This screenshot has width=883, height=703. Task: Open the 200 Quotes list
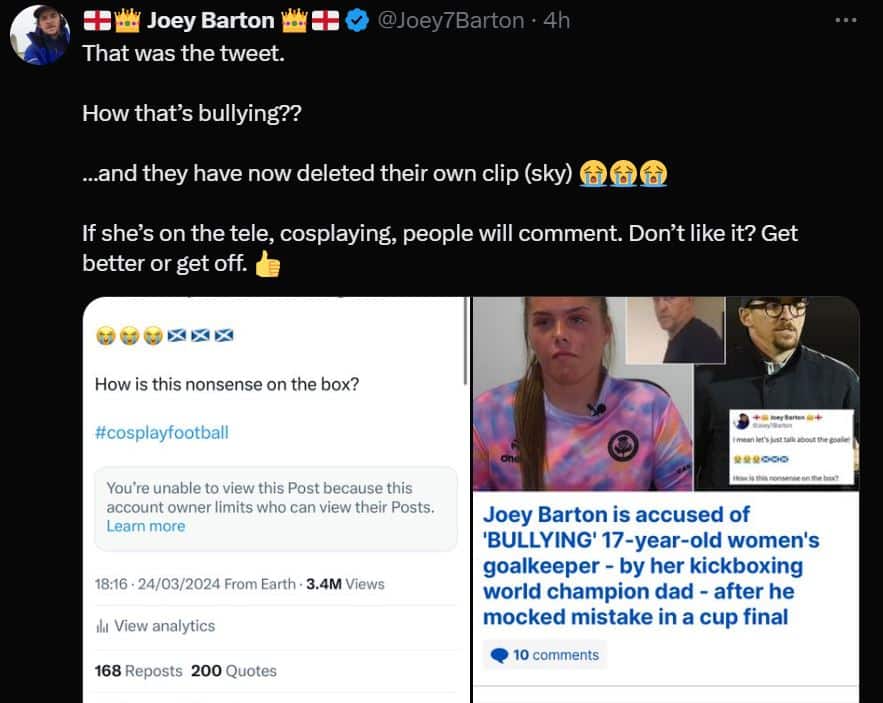pos(234,671)
